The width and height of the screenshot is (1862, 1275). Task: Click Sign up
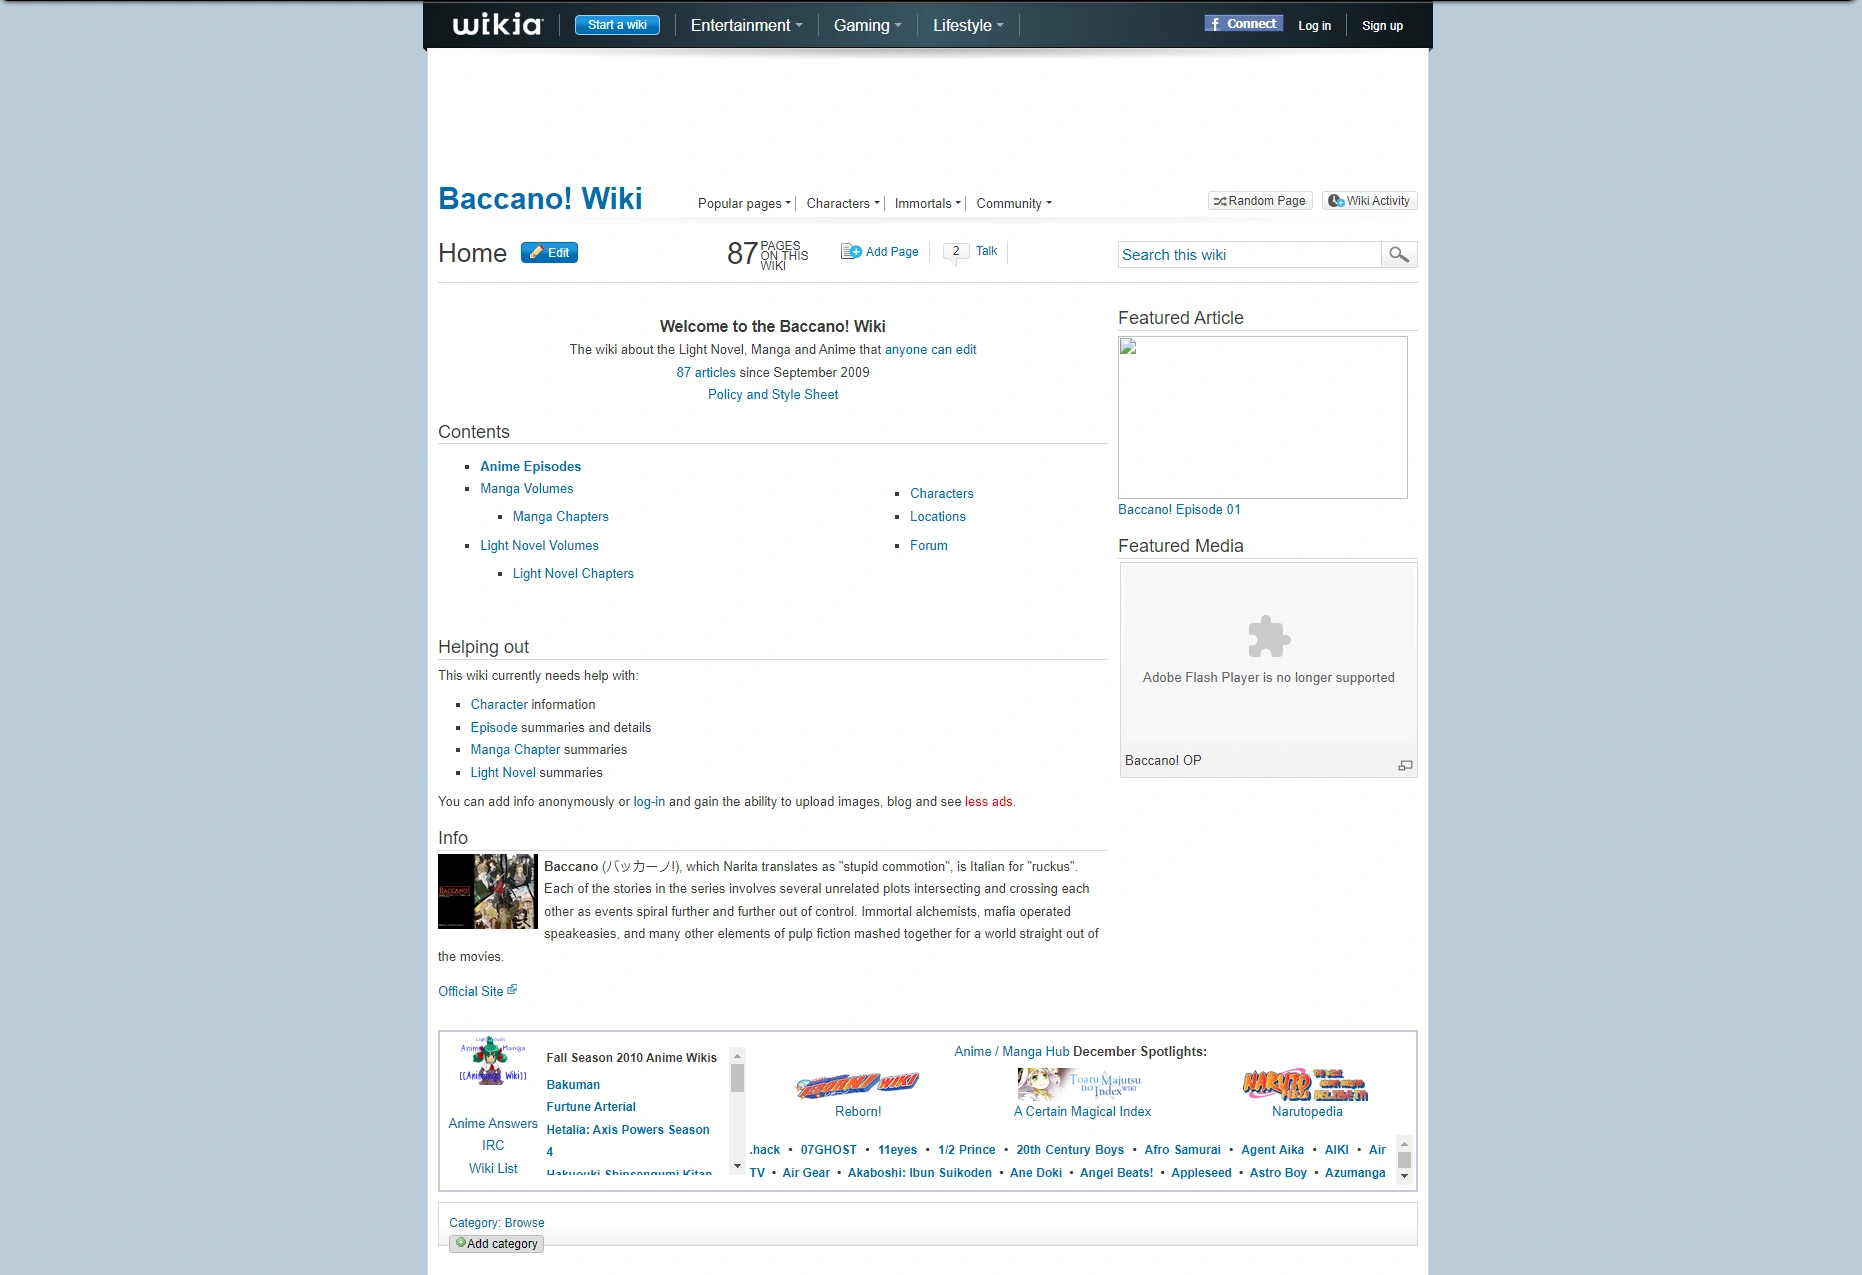pyautogui.click(x=1382, y=26)
